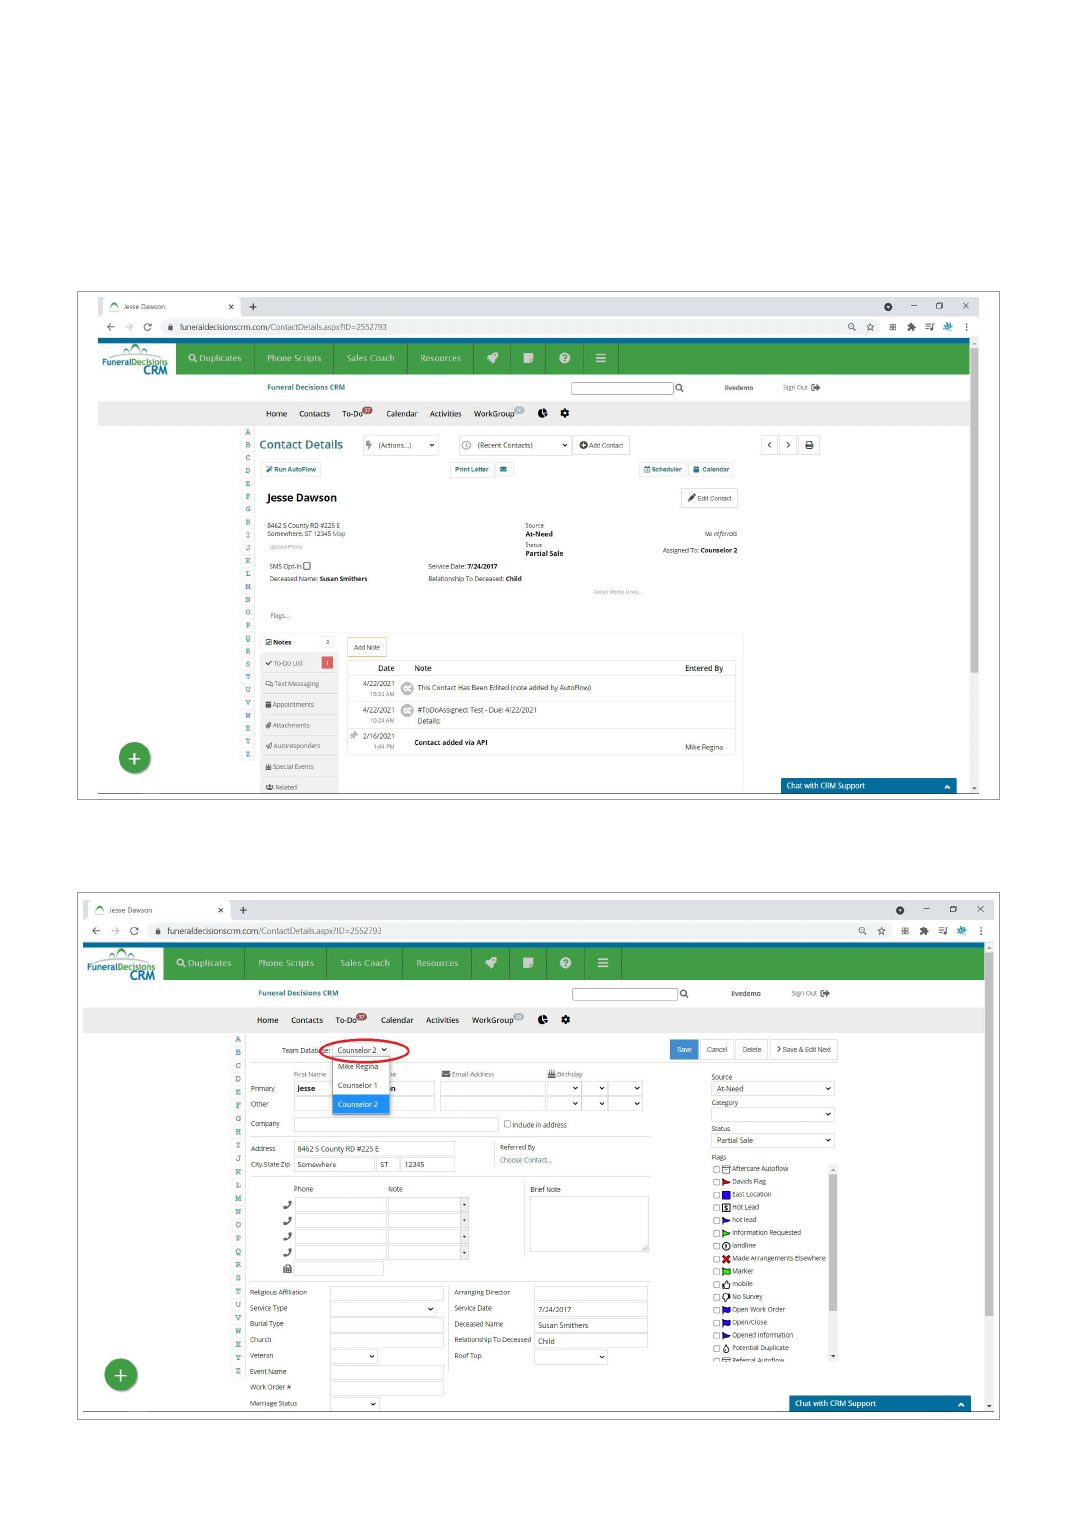Click the Run AutoFlow button

tap(291, 469)
